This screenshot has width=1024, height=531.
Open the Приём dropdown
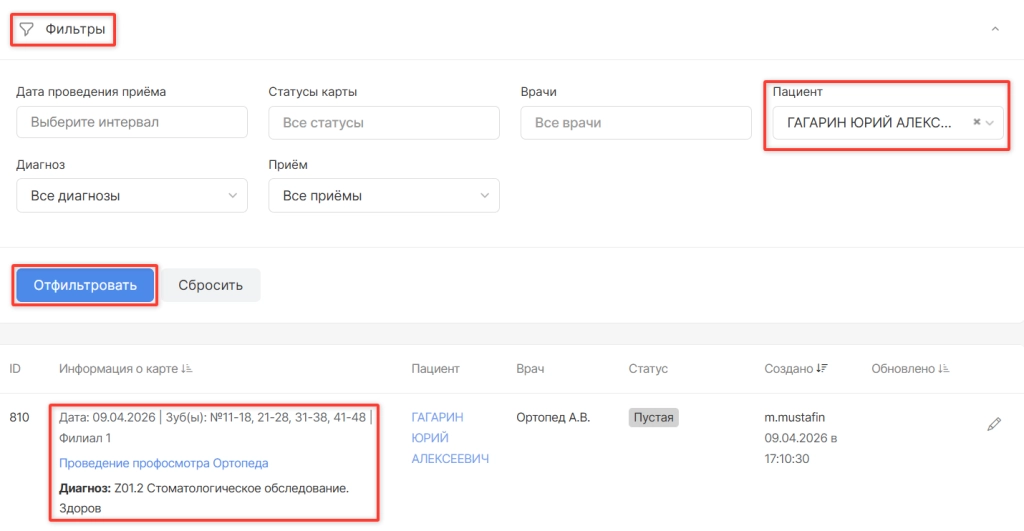click(x=384, y=196)
